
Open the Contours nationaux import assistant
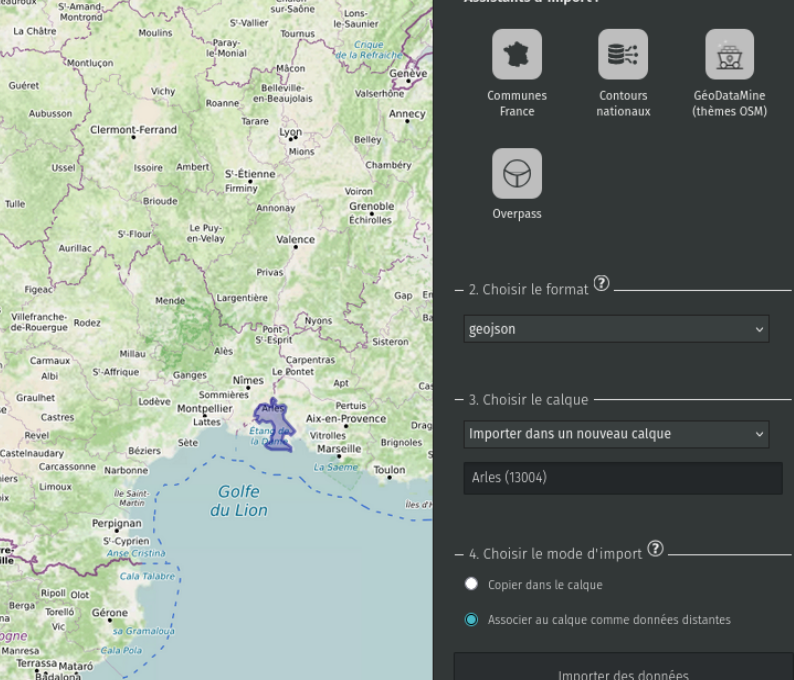[623, 55]
